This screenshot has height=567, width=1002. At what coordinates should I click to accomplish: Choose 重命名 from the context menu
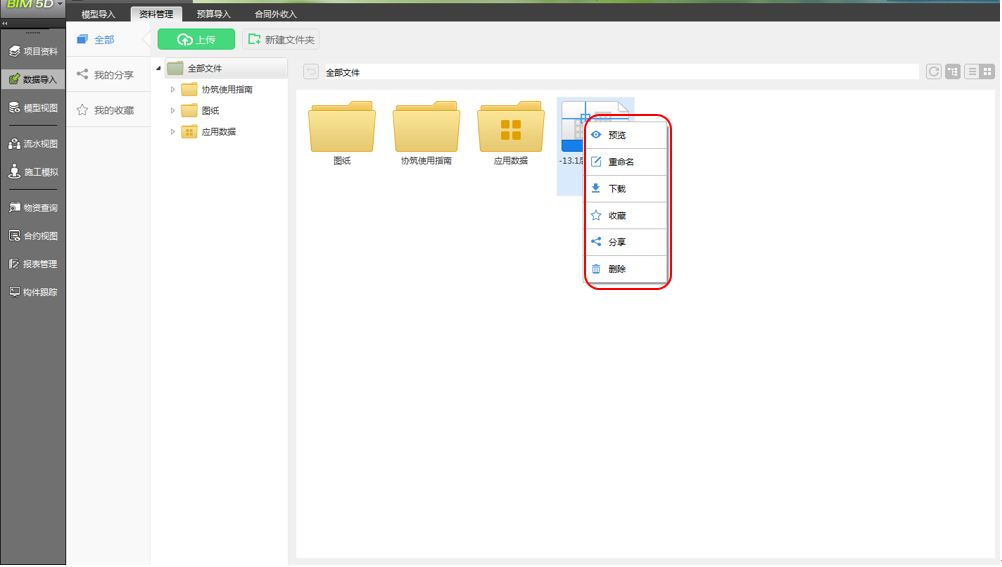pos(626,162)
